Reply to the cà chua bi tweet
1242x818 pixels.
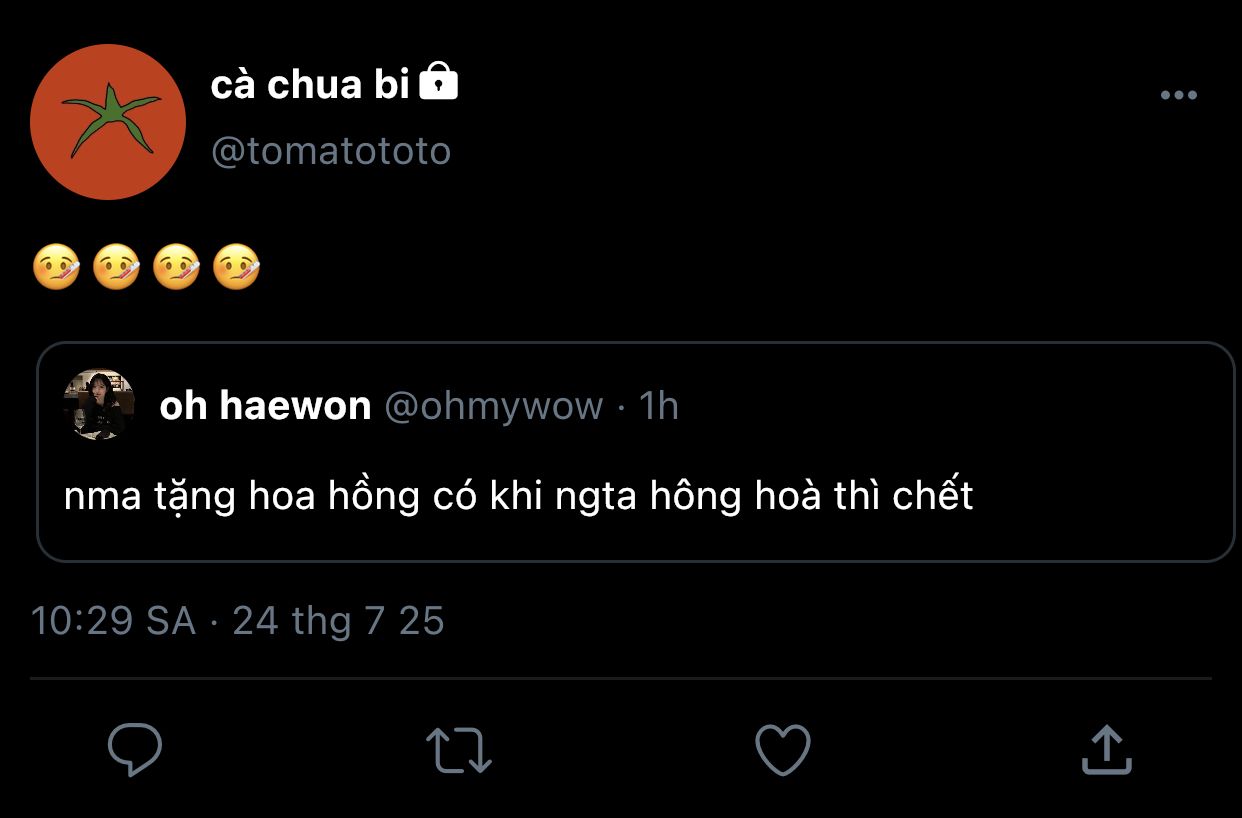click(134, 749)
